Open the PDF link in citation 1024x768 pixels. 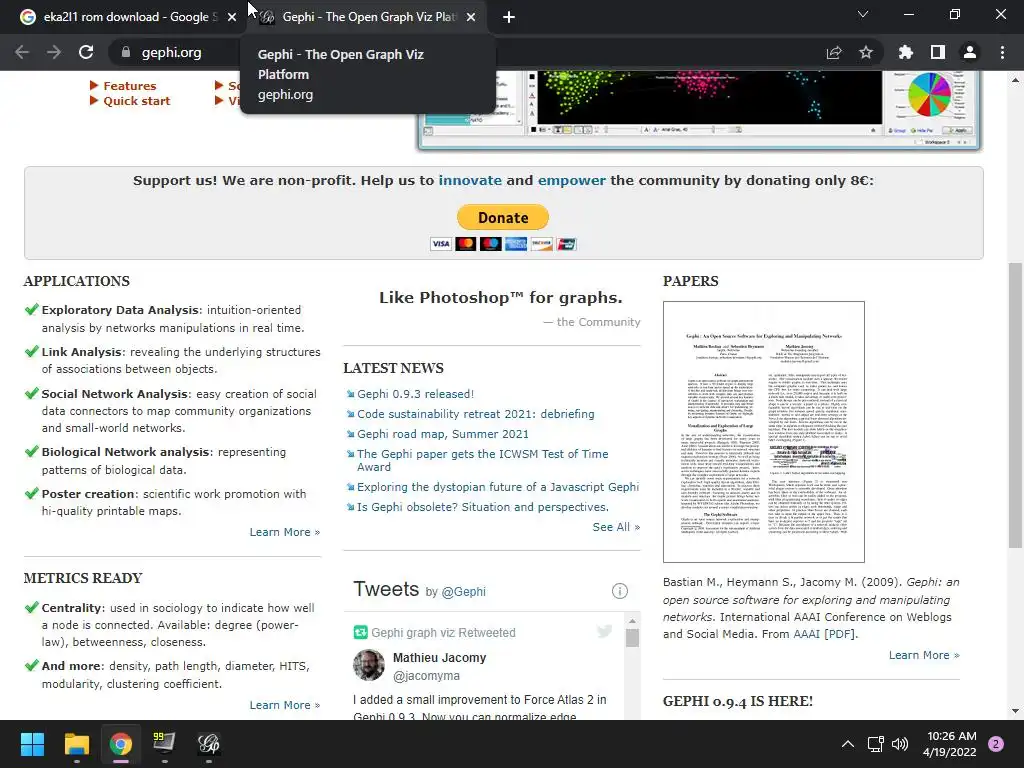[x=839, y=634]
